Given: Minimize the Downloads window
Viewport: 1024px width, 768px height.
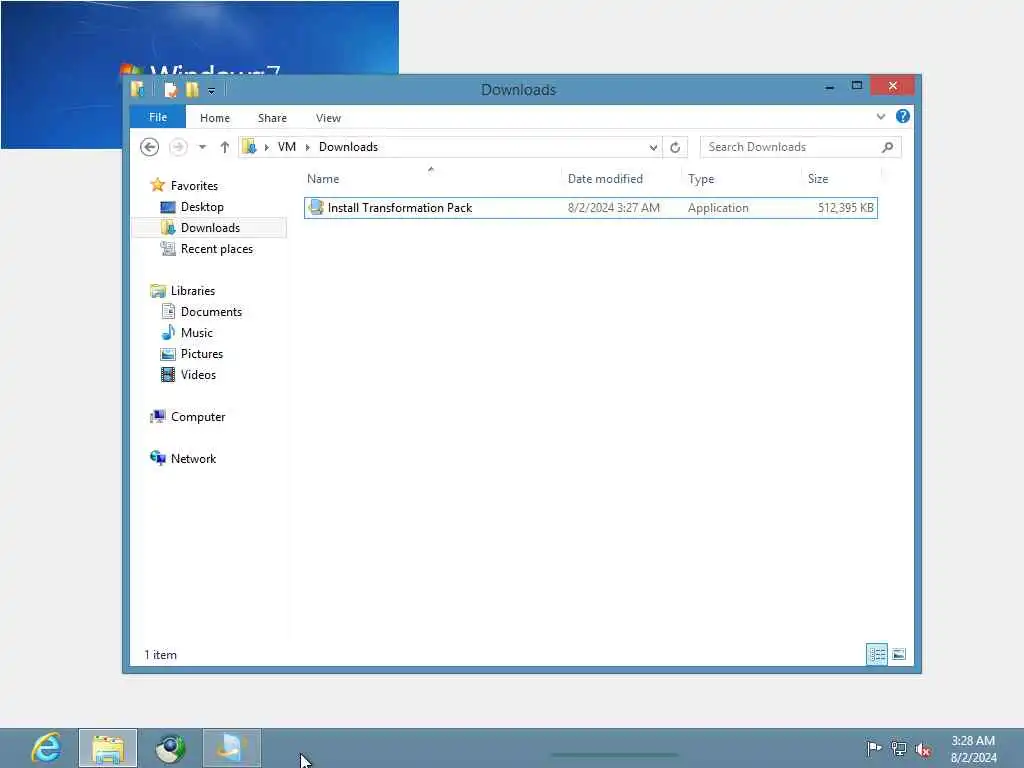Looking at the screenshot, I should tap(829, 87).
